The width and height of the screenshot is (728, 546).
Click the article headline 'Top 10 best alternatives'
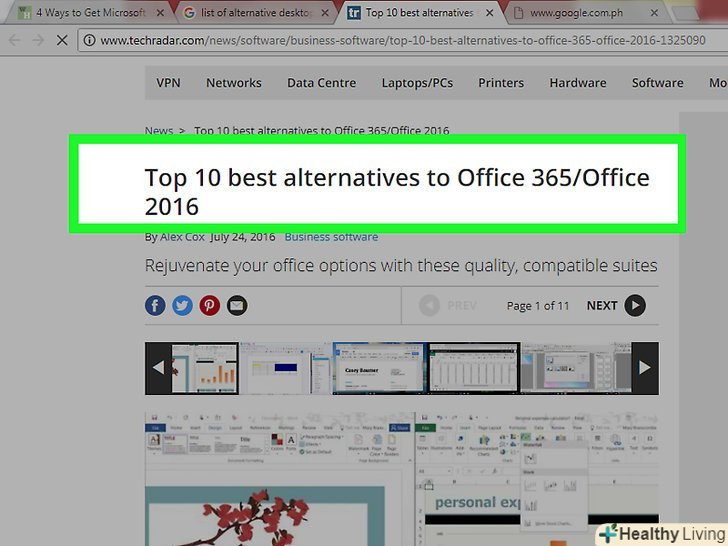397,191
